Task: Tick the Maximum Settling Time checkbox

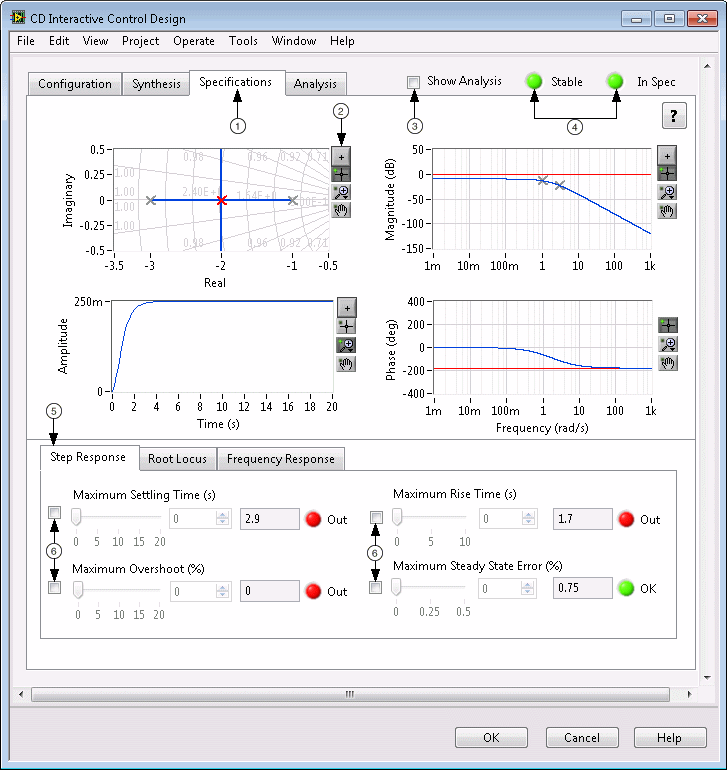Action: [55, 513]
